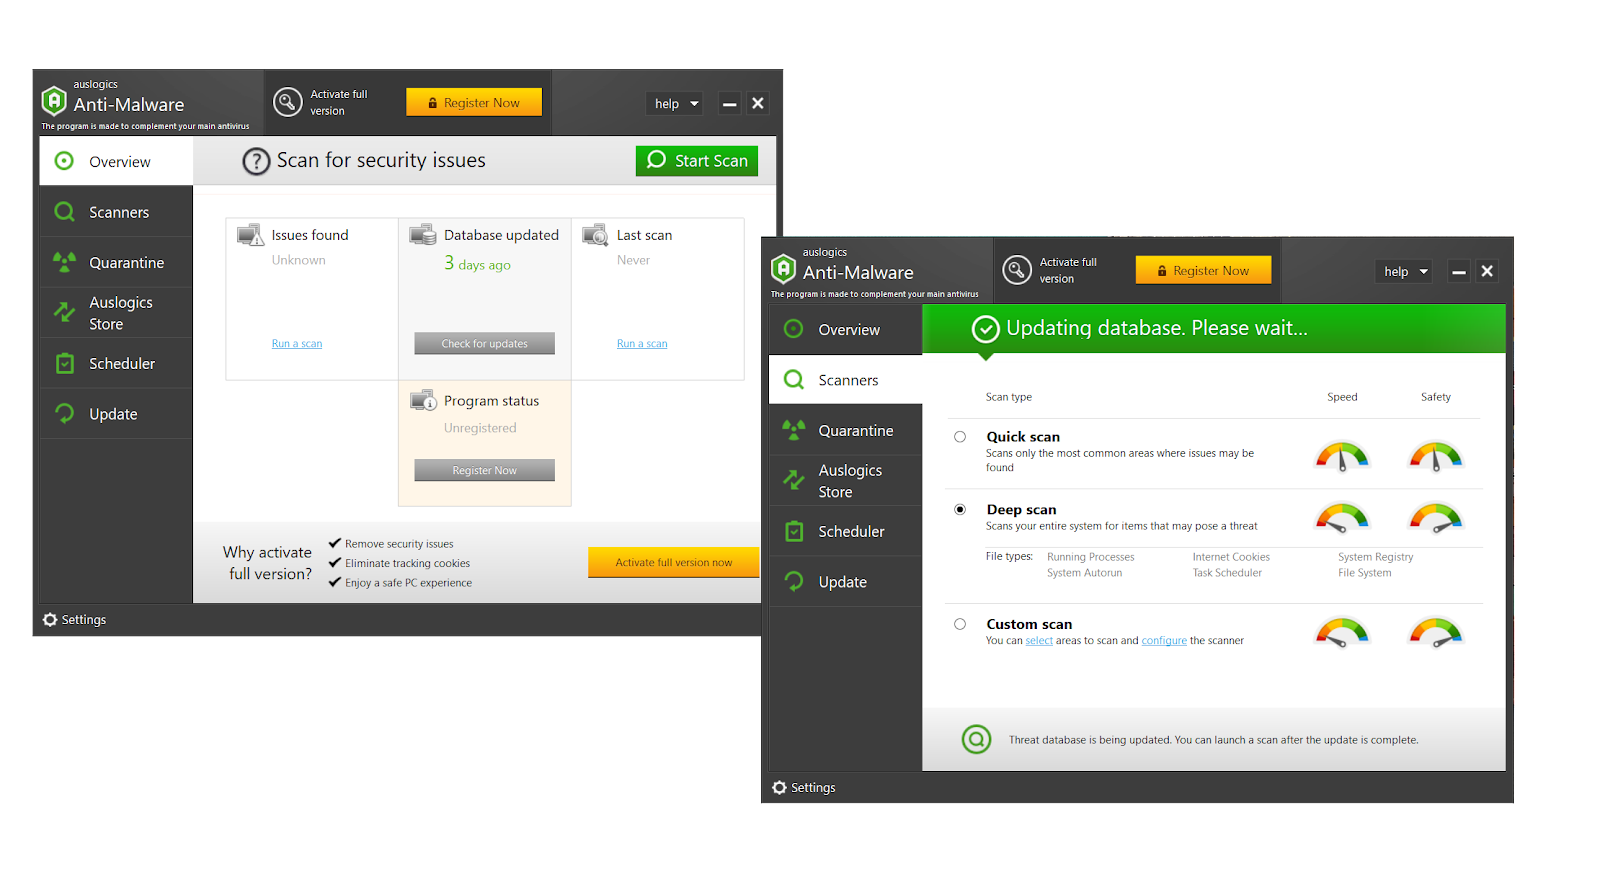1600x887 pixels.
Task: Click the Scheduler clipboard icon in back window
Action: pyautogui.click(x=65, y=363)
